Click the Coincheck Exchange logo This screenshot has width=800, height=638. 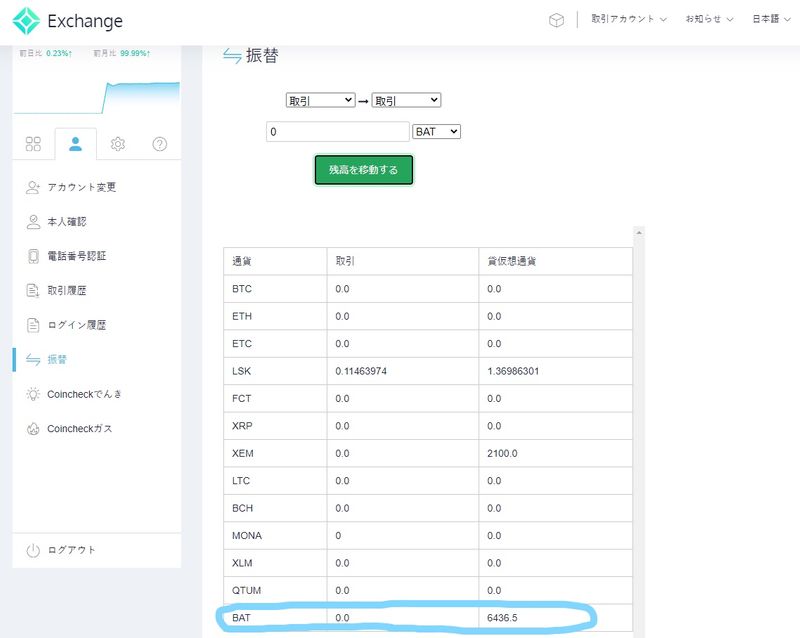(68, 20)
